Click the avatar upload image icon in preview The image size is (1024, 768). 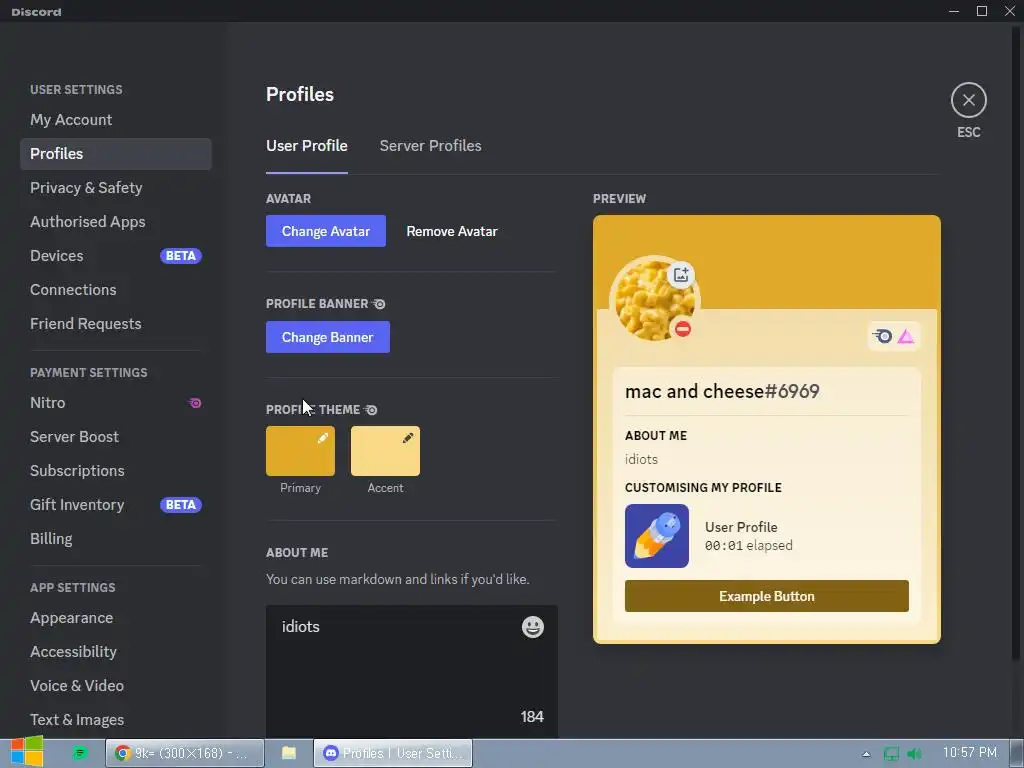tap(680, 275)
